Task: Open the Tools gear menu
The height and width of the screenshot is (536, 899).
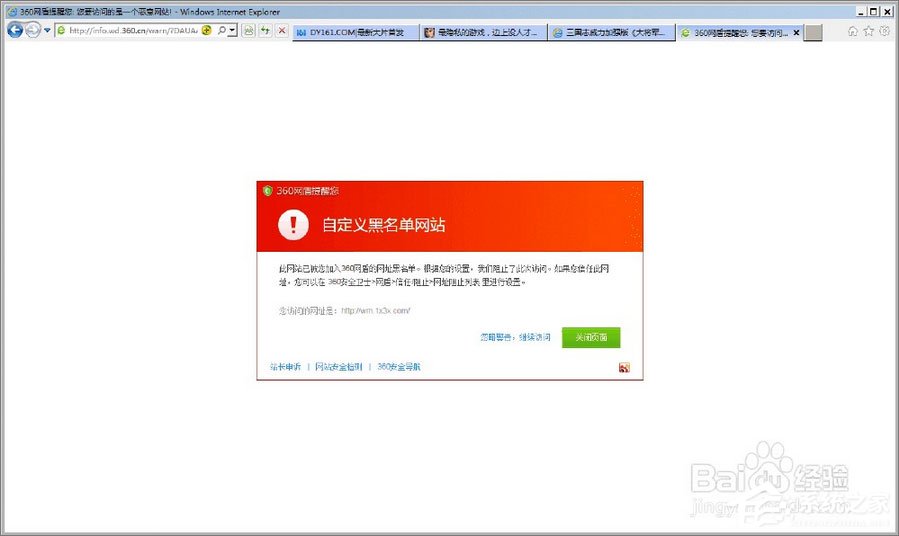Action: coord(884,31)
